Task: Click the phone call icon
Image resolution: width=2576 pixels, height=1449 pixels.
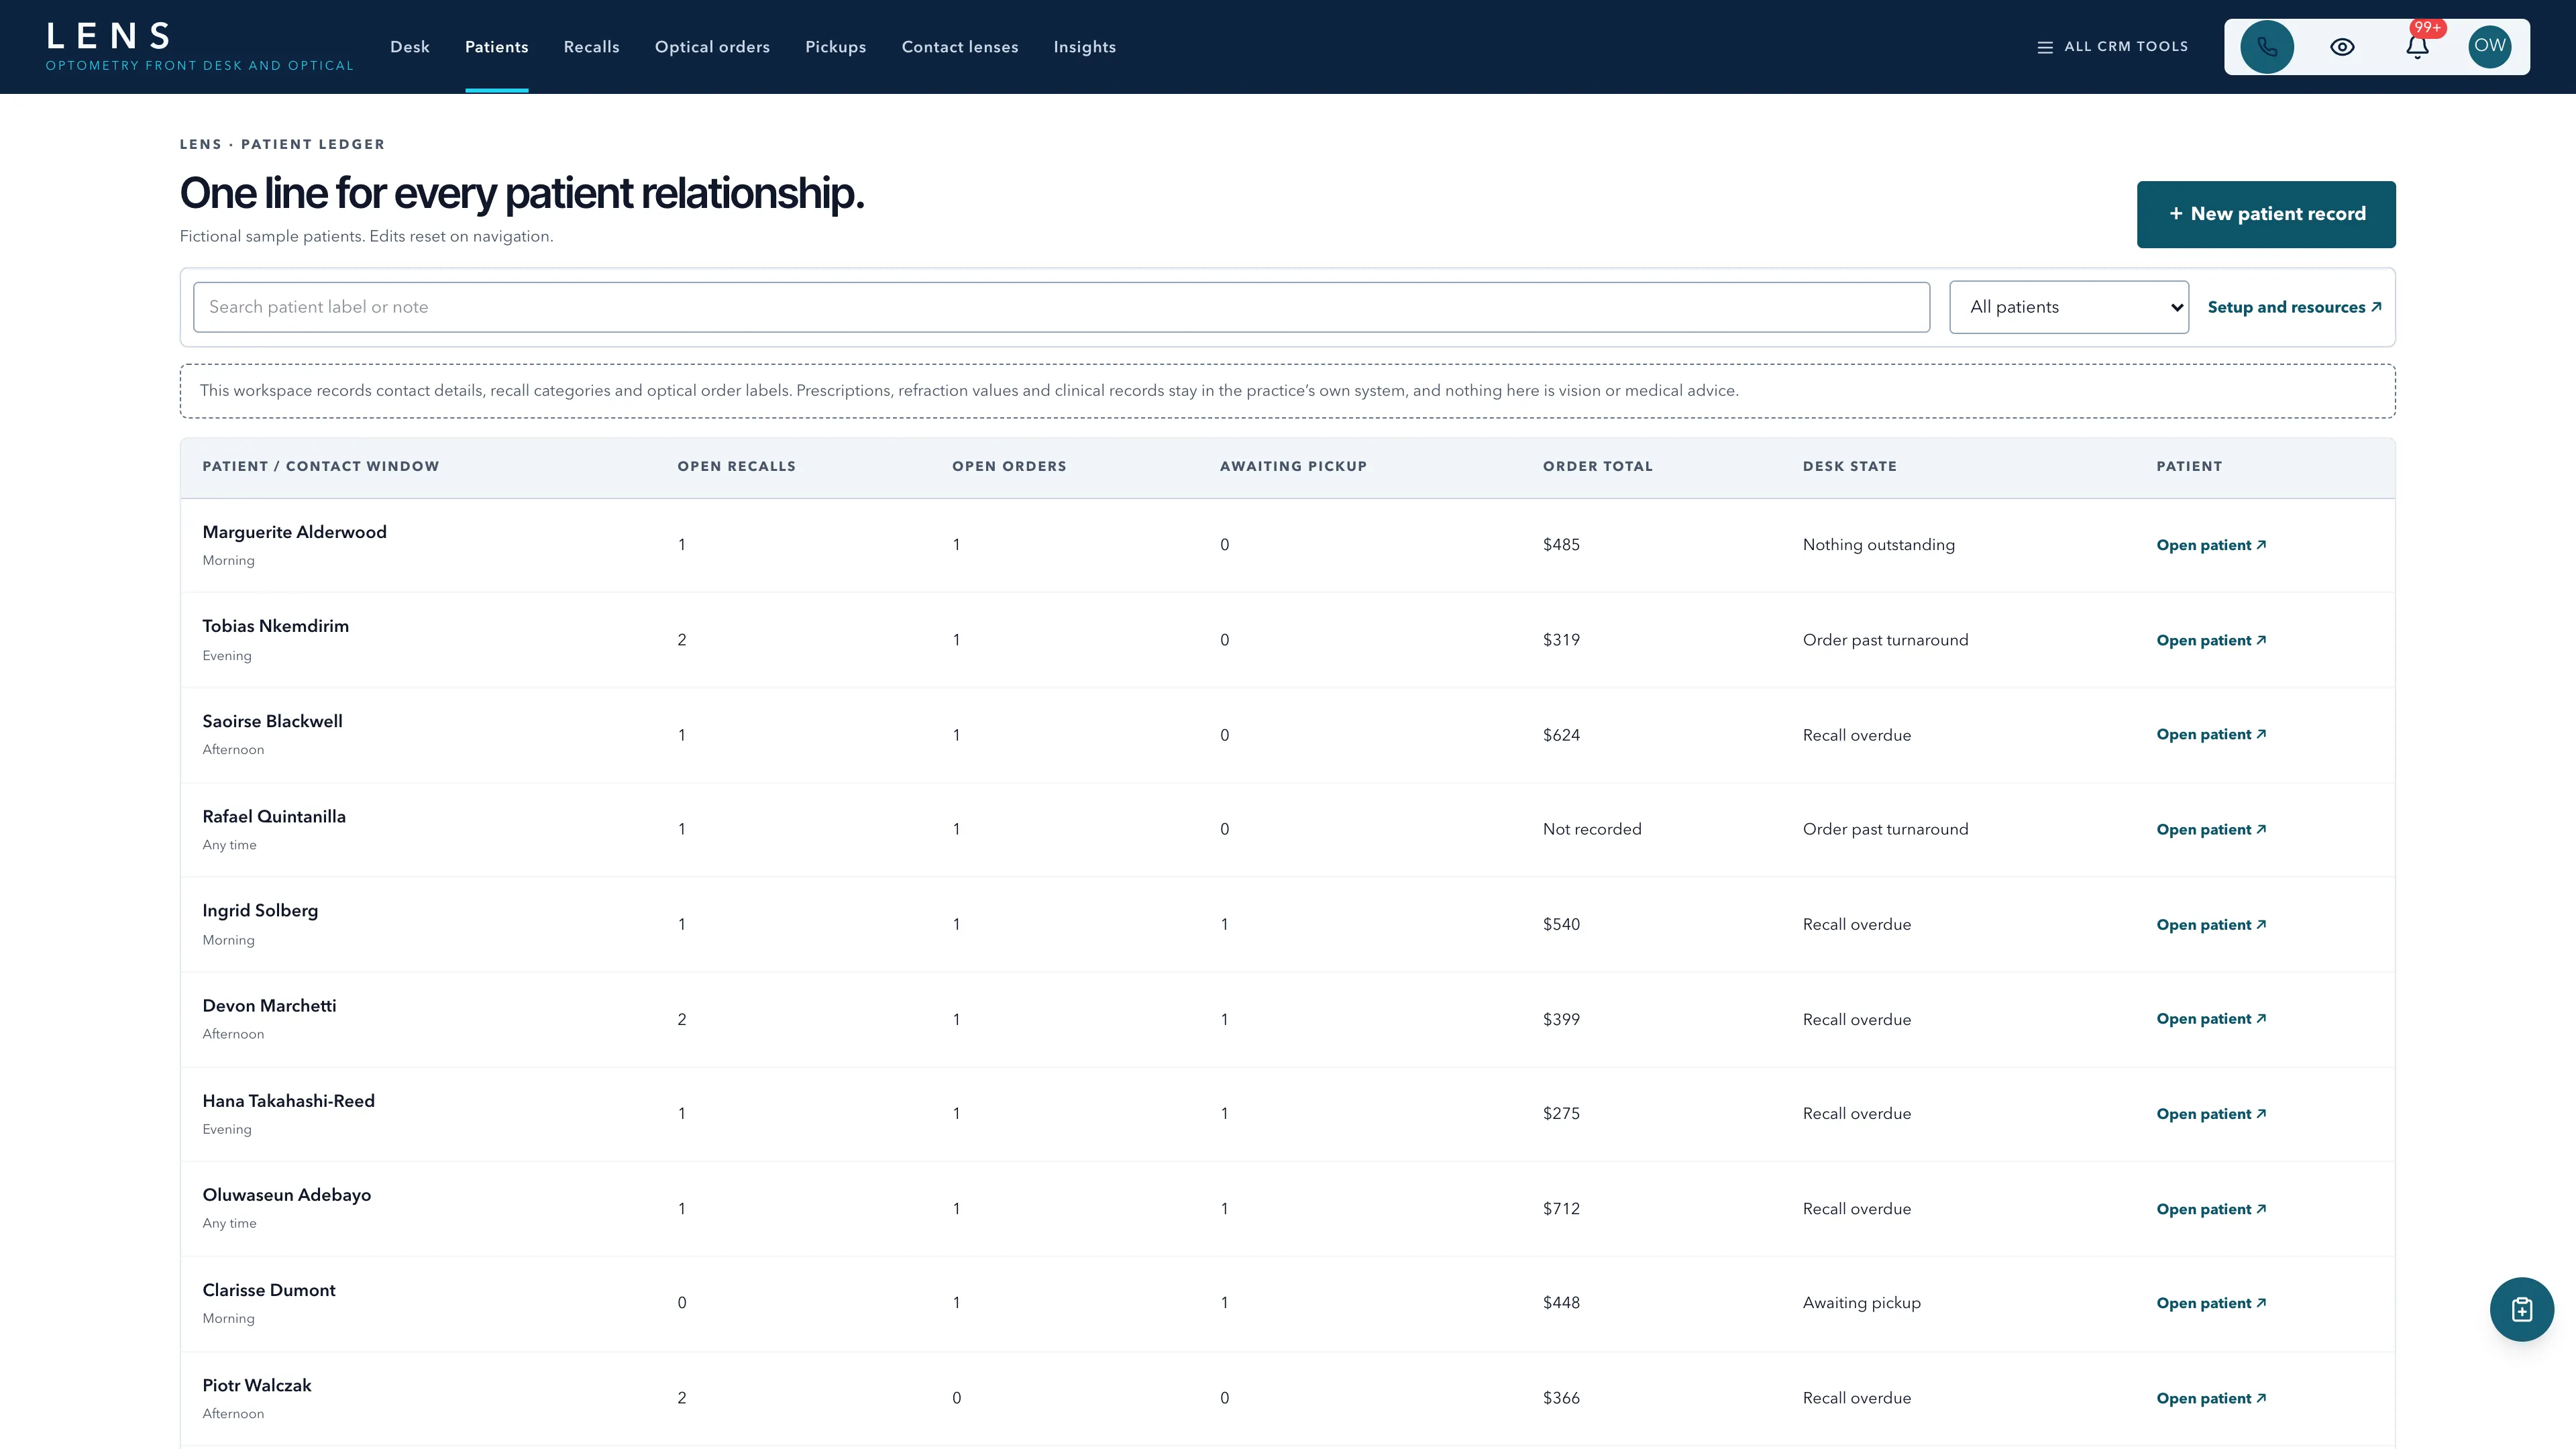Action: pyautogui.click(x=2266, y=47)
